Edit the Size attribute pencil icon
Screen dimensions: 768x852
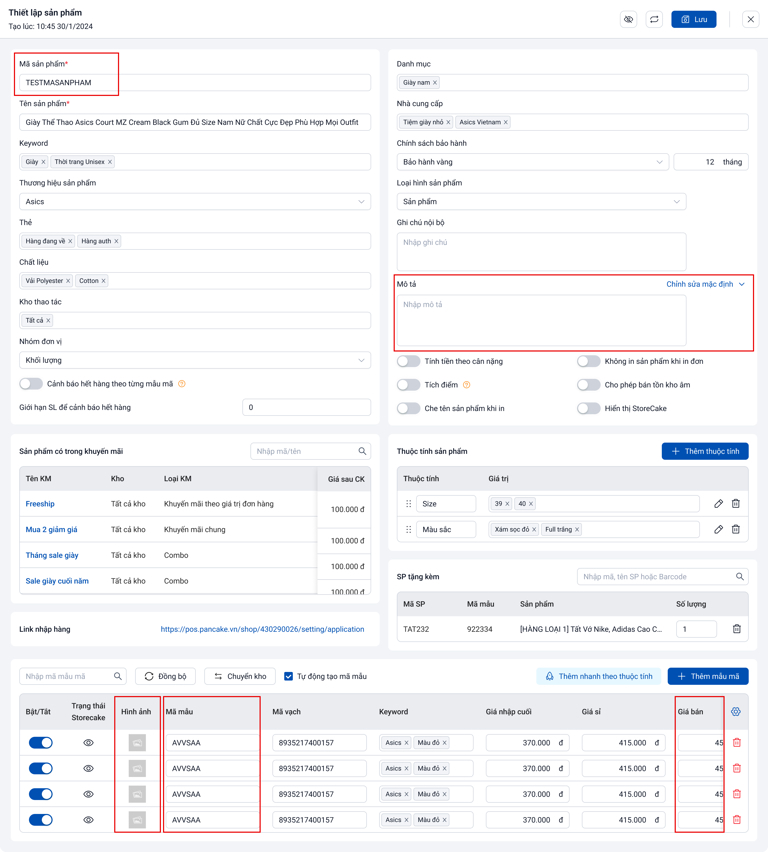pyautogui.click(x=718, y=504)
